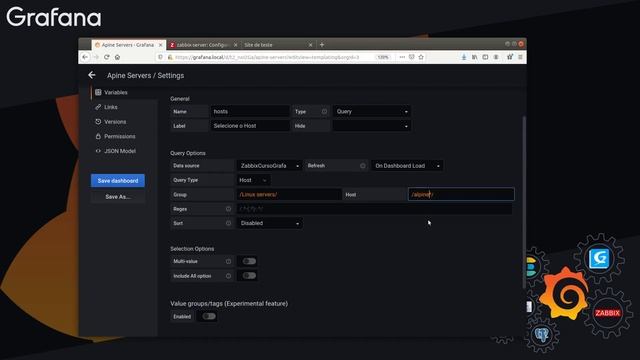Image resolution: width=640 pixels, height=360 pixels.
Task: Open the Data source dropdown ZabbixCursoGrafa
Action: coord(269,166)
